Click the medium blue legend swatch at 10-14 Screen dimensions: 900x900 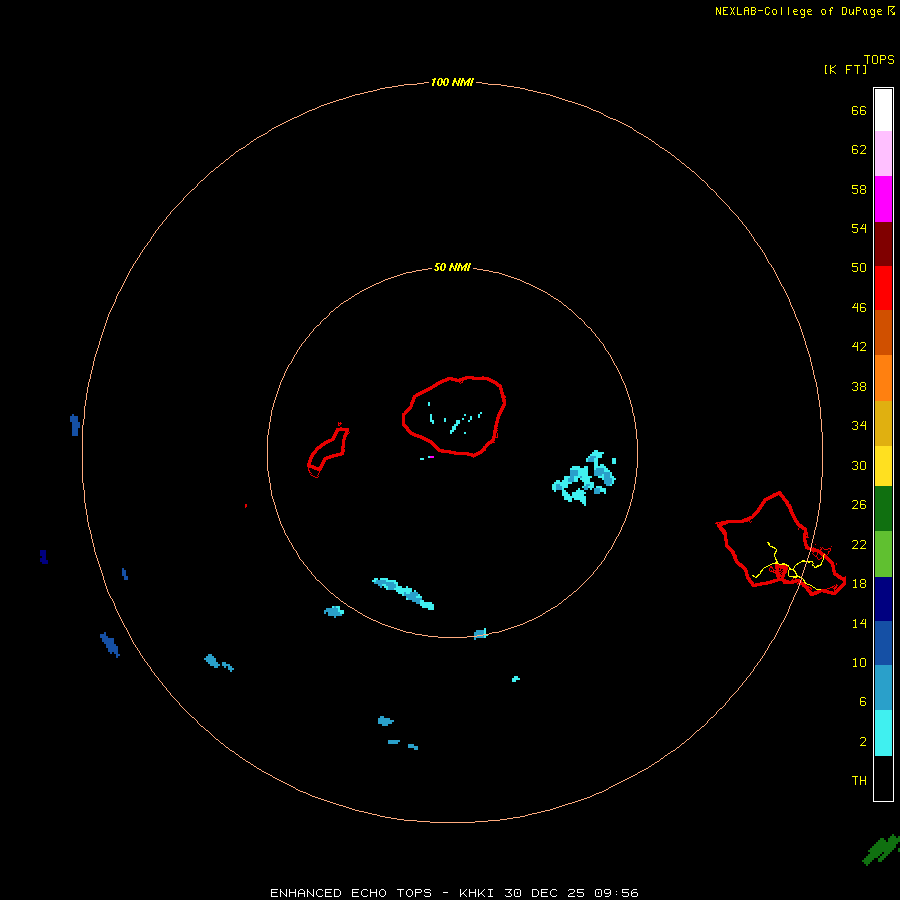click(883, 643)
